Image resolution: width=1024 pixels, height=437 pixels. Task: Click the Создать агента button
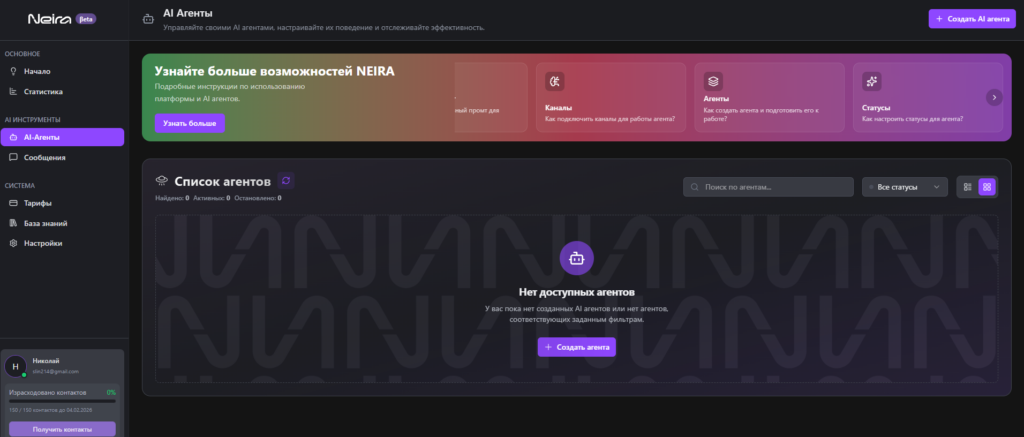tap(577, 347)
